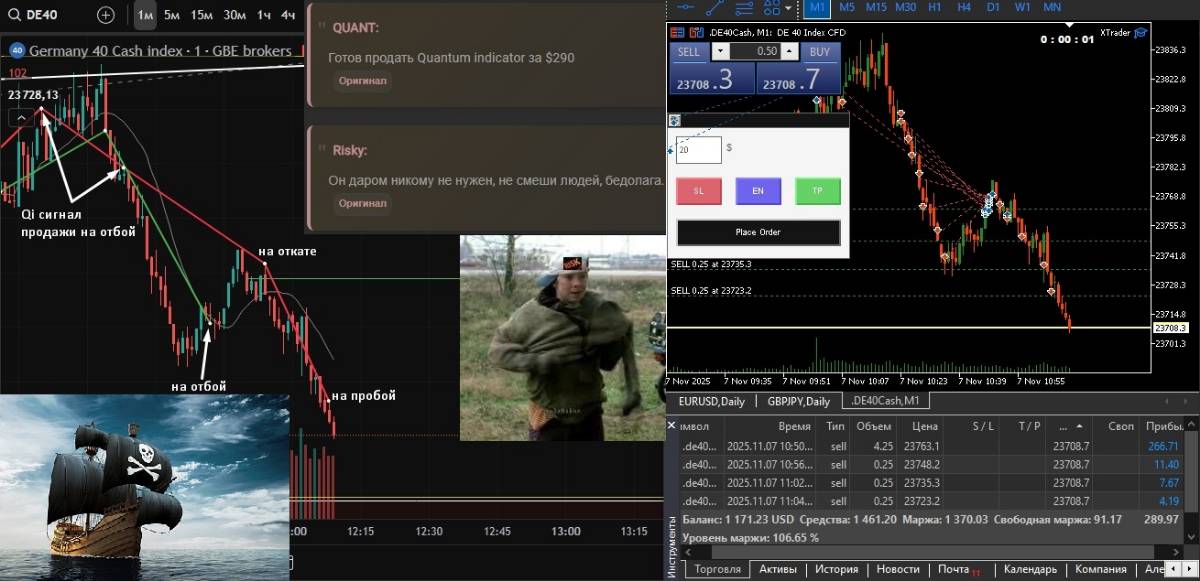Click the trendline drawing tool in MetaTrader toolbar
This screenshot has height=581, width=1200.
[715, 7]
